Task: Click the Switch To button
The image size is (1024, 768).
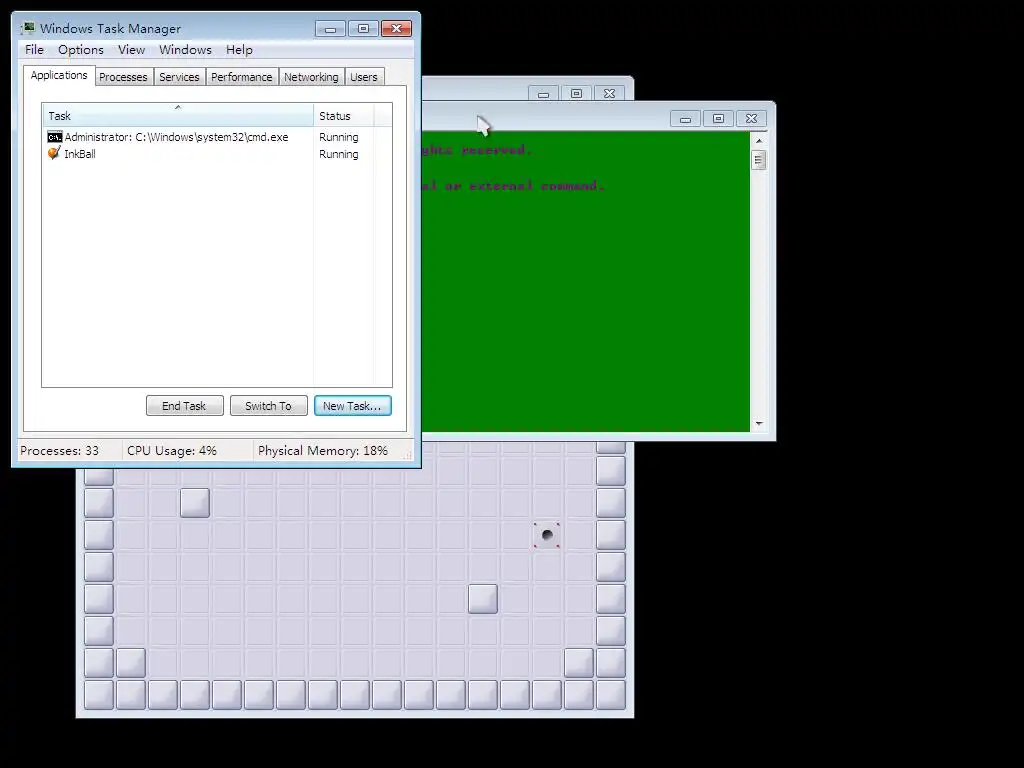Action: coord(268,406)
